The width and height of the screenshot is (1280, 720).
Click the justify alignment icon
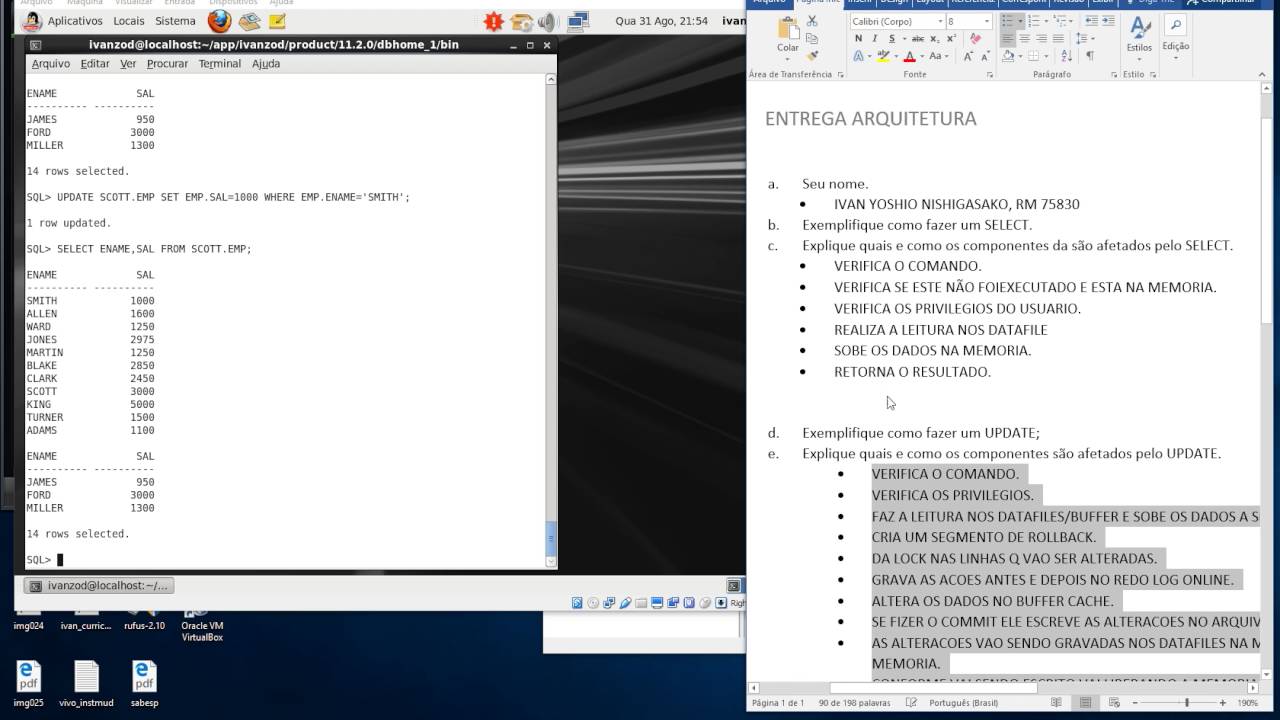click(1058, 38)
